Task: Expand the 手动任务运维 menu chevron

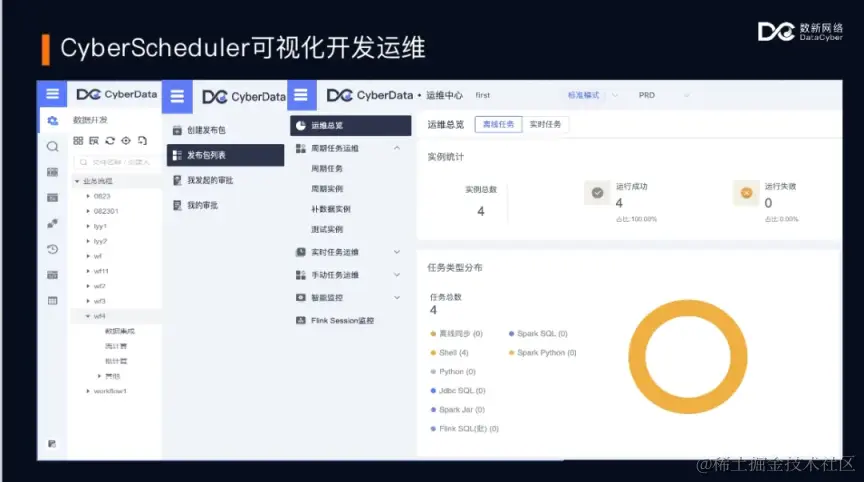Action: (397, 274)
